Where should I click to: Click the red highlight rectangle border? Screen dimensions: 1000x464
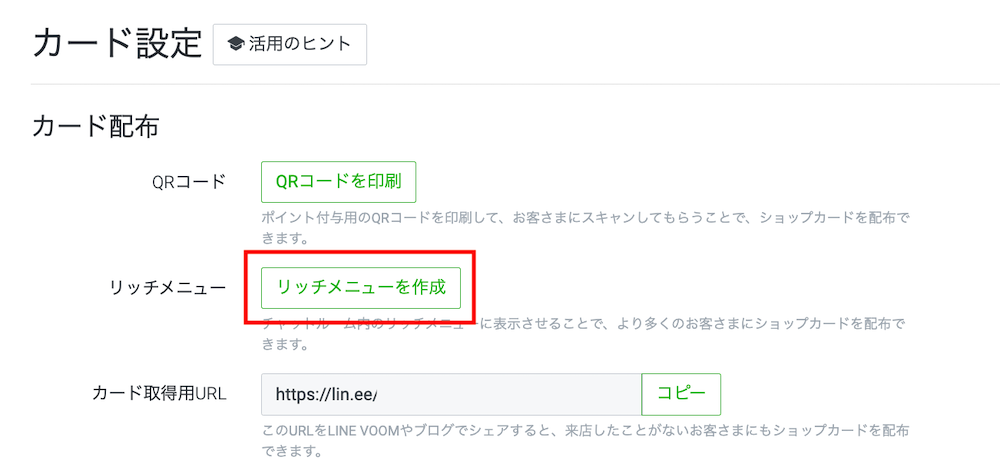[360, 252]
